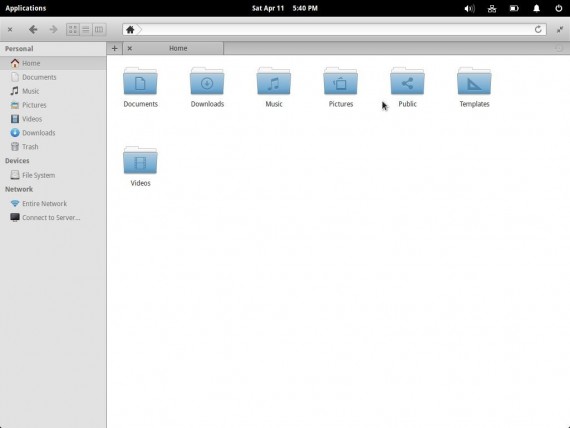Open Trash in the sidebar
Viewport: 570px width, 428px height.
(x=53, y=147)
